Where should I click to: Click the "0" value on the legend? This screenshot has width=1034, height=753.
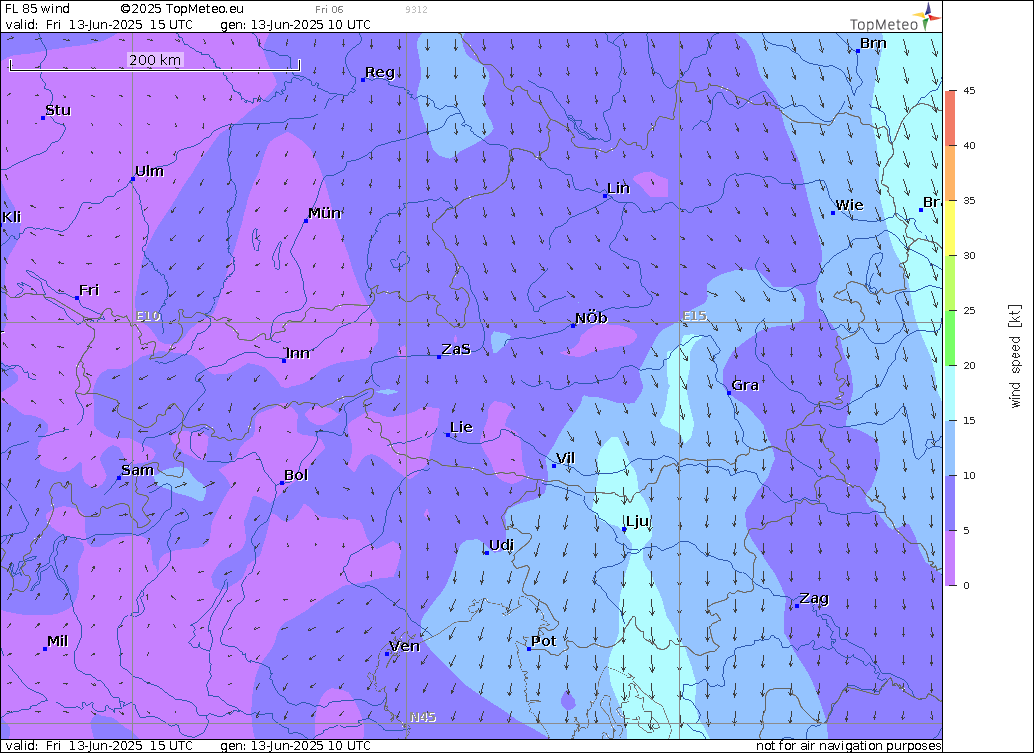click(x=966, y=586)
